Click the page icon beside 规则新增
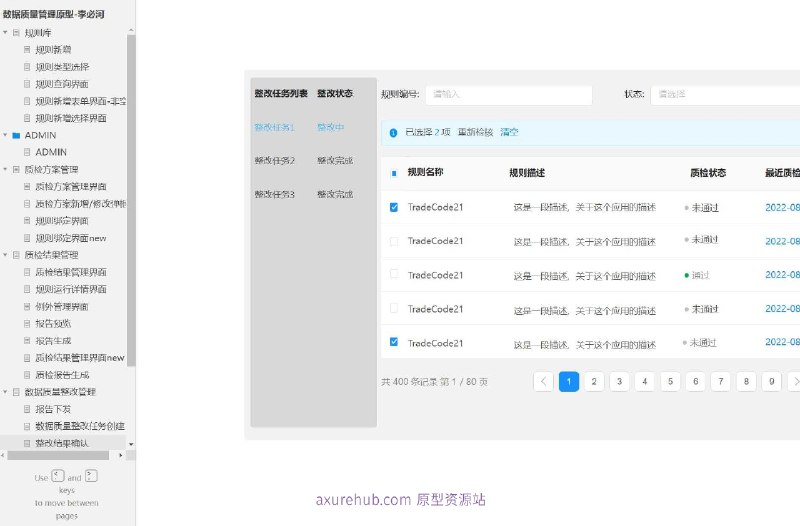Screen dimensions: 800x526 click(27, 49)
